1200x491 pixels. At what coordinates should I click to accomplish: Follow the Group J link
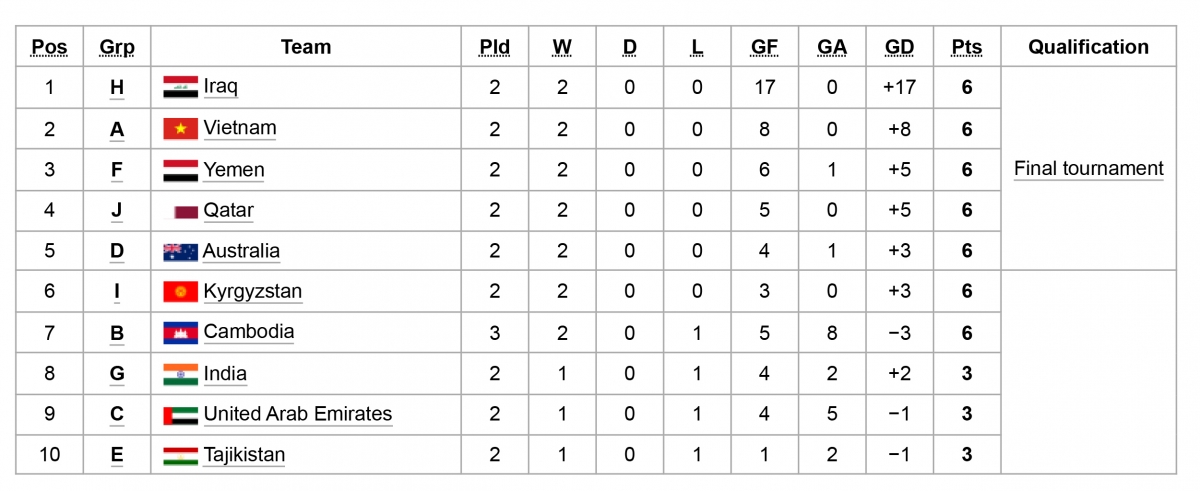tap(117, 211)
